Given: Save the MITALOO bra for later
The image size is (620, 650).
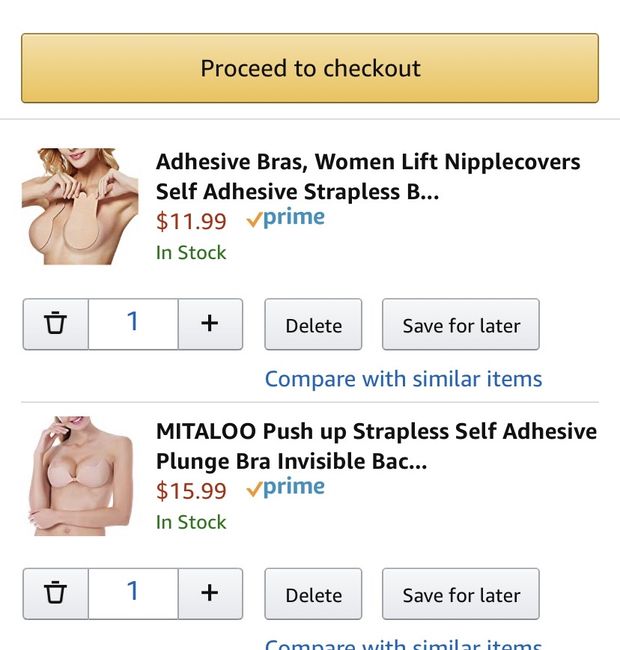Looking at the screenshot, I should coord(461,594).
